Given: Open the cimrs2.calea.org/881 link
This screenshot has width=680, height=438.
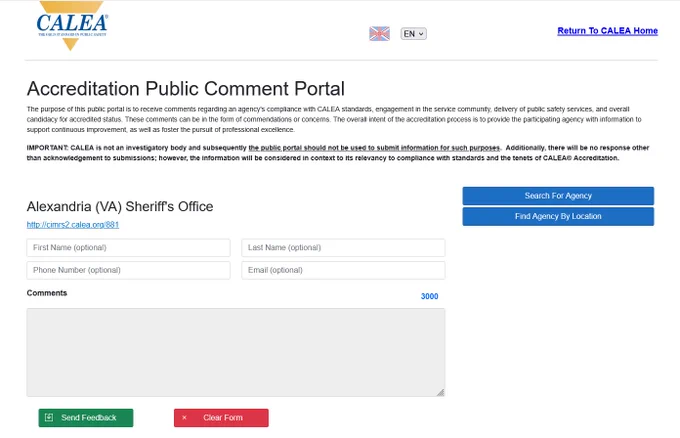Looking at the screenshot, I should [73, 225].
